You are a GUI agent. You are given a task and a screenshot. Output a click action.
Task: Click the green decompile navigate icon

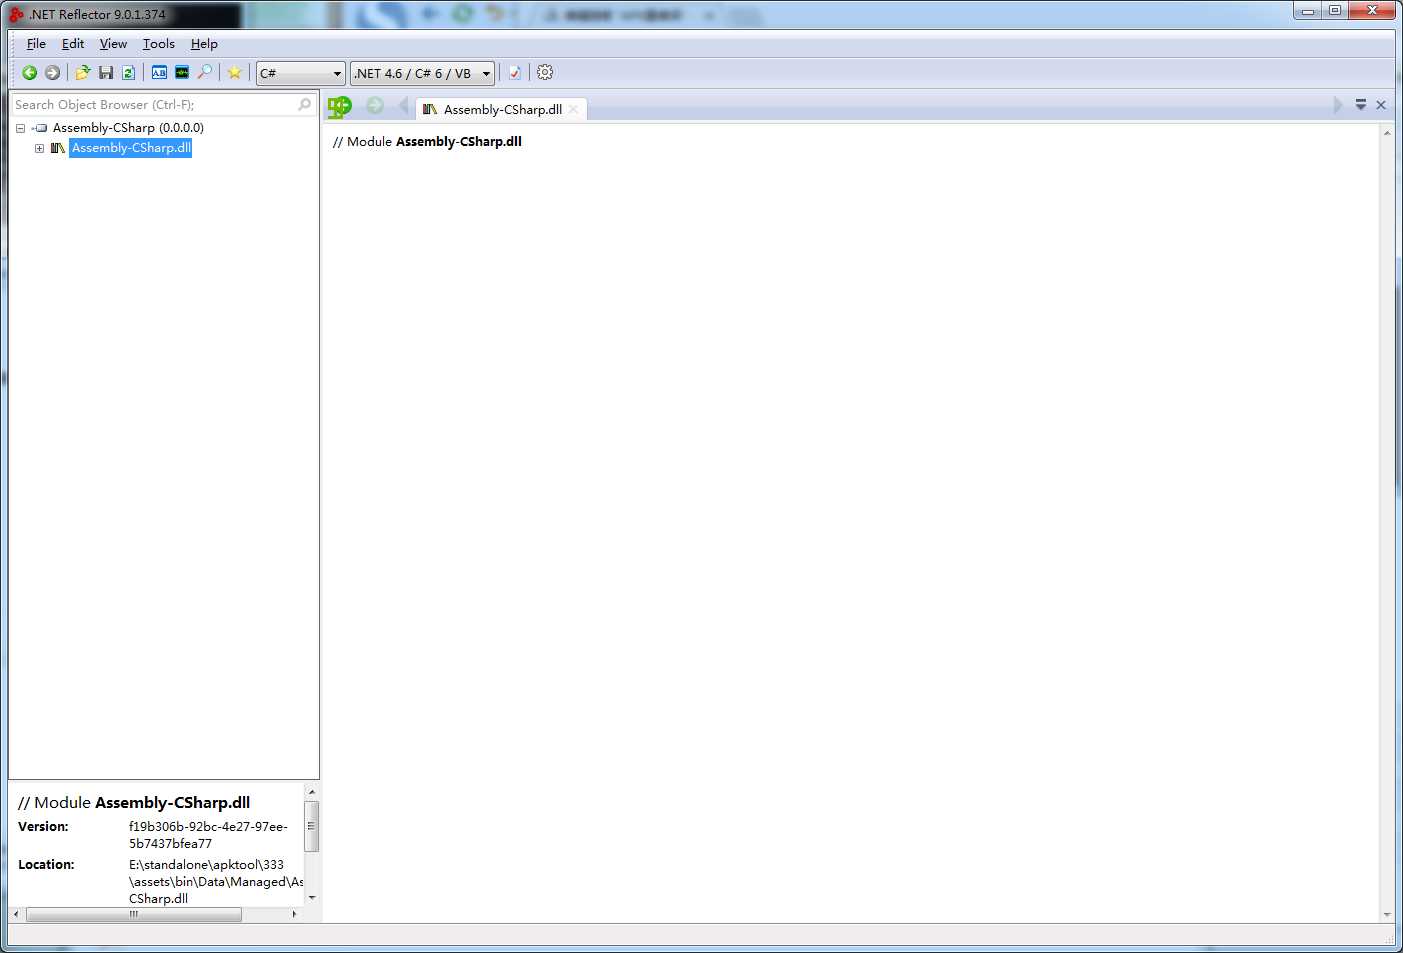(340, 107)
